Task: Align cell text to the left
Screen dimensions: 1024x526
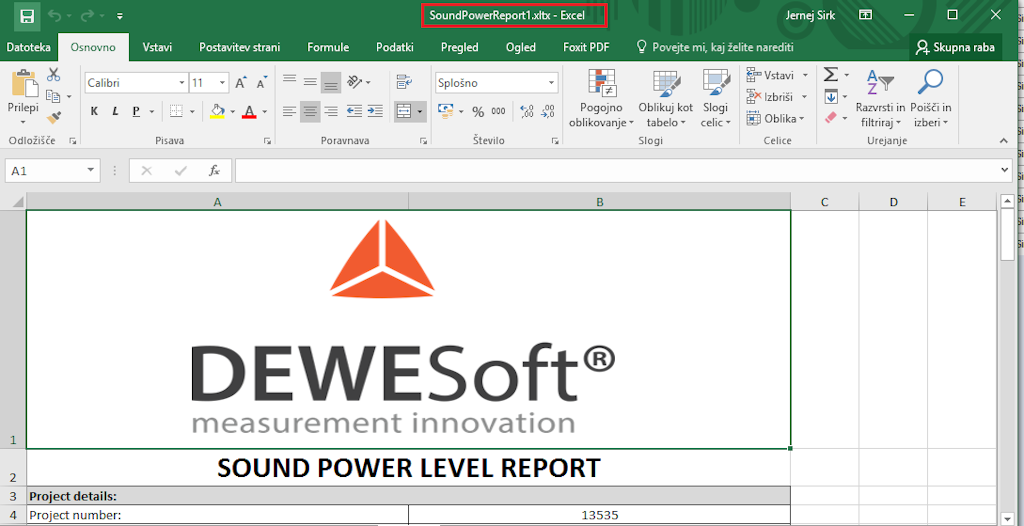Action: (289, 112)
